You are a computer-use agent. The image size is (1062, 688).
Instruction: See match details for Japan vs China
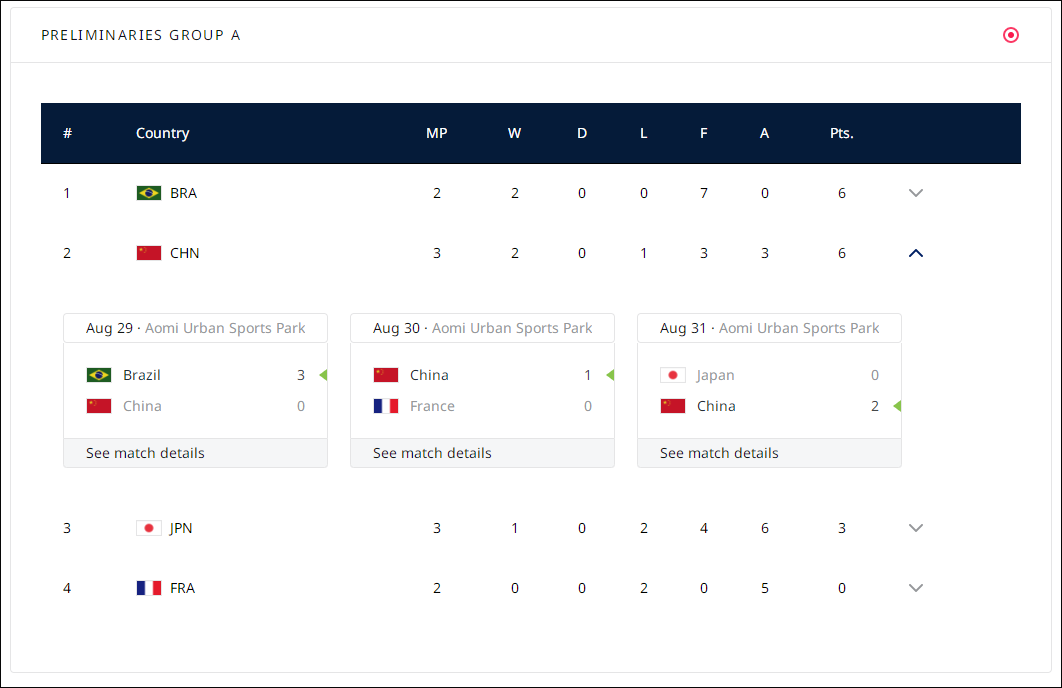719,453
